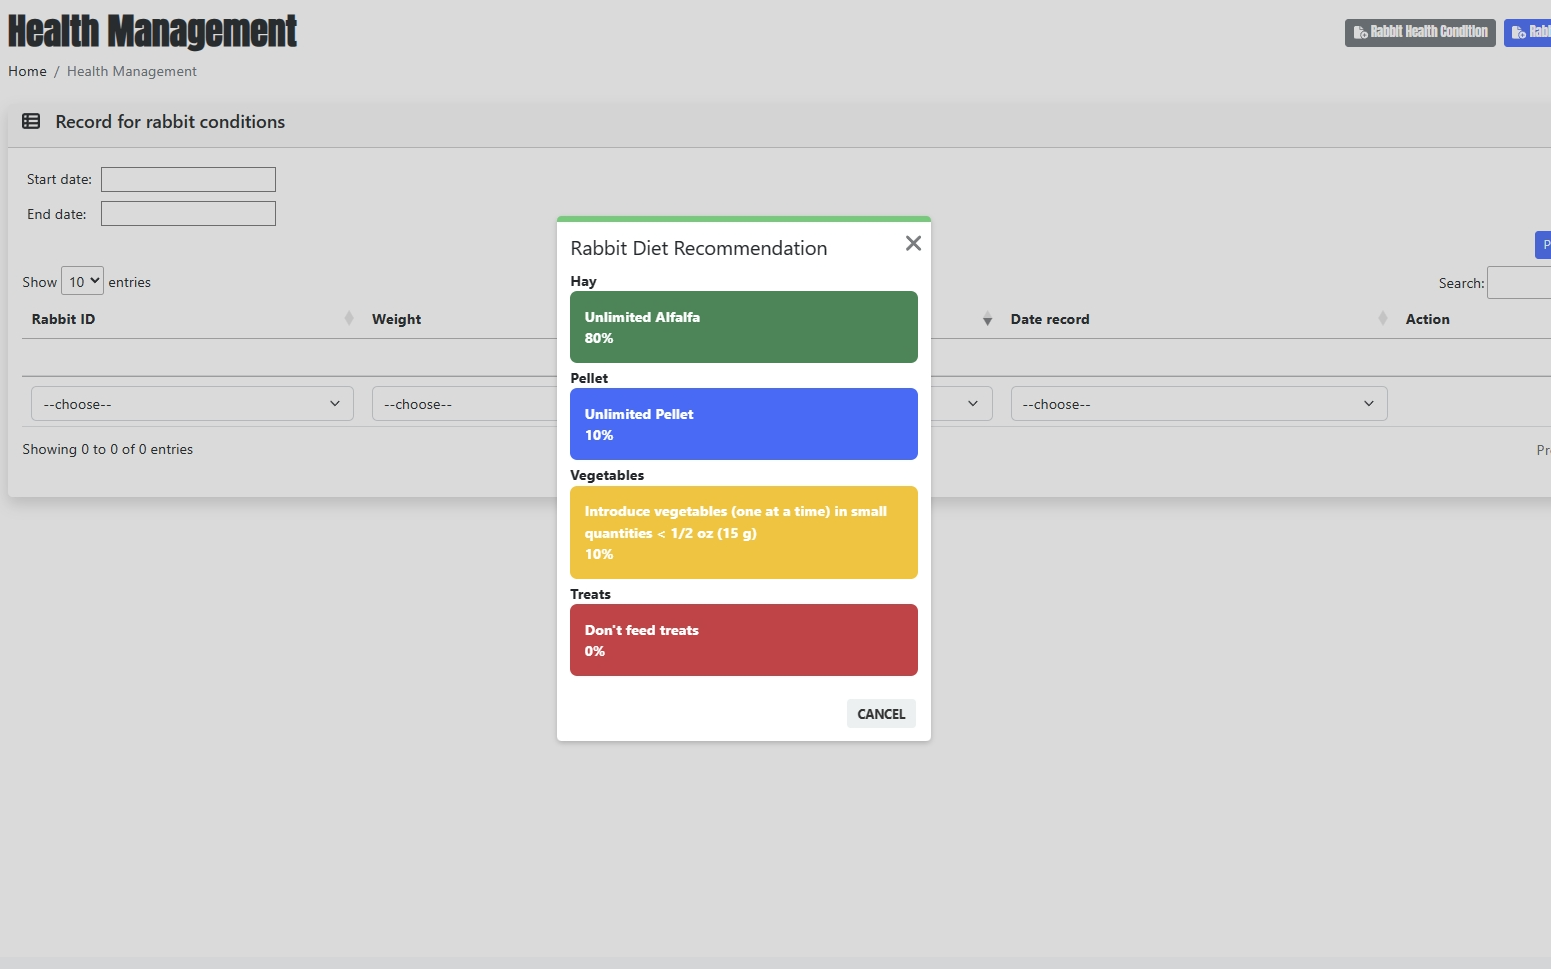
Task: Click the Start date input field
Action: click(x=188, y=180)
